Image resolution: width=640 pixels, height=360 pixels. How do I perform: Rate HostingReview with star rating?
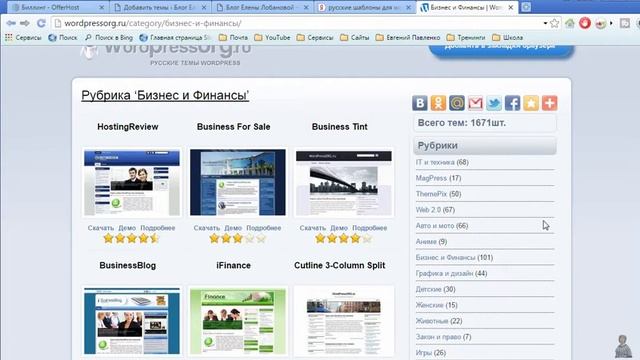tap(131, 238)
